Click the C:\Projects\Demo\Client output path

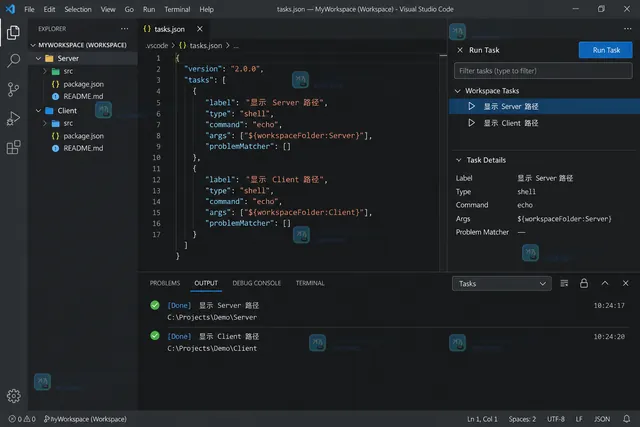212,348
